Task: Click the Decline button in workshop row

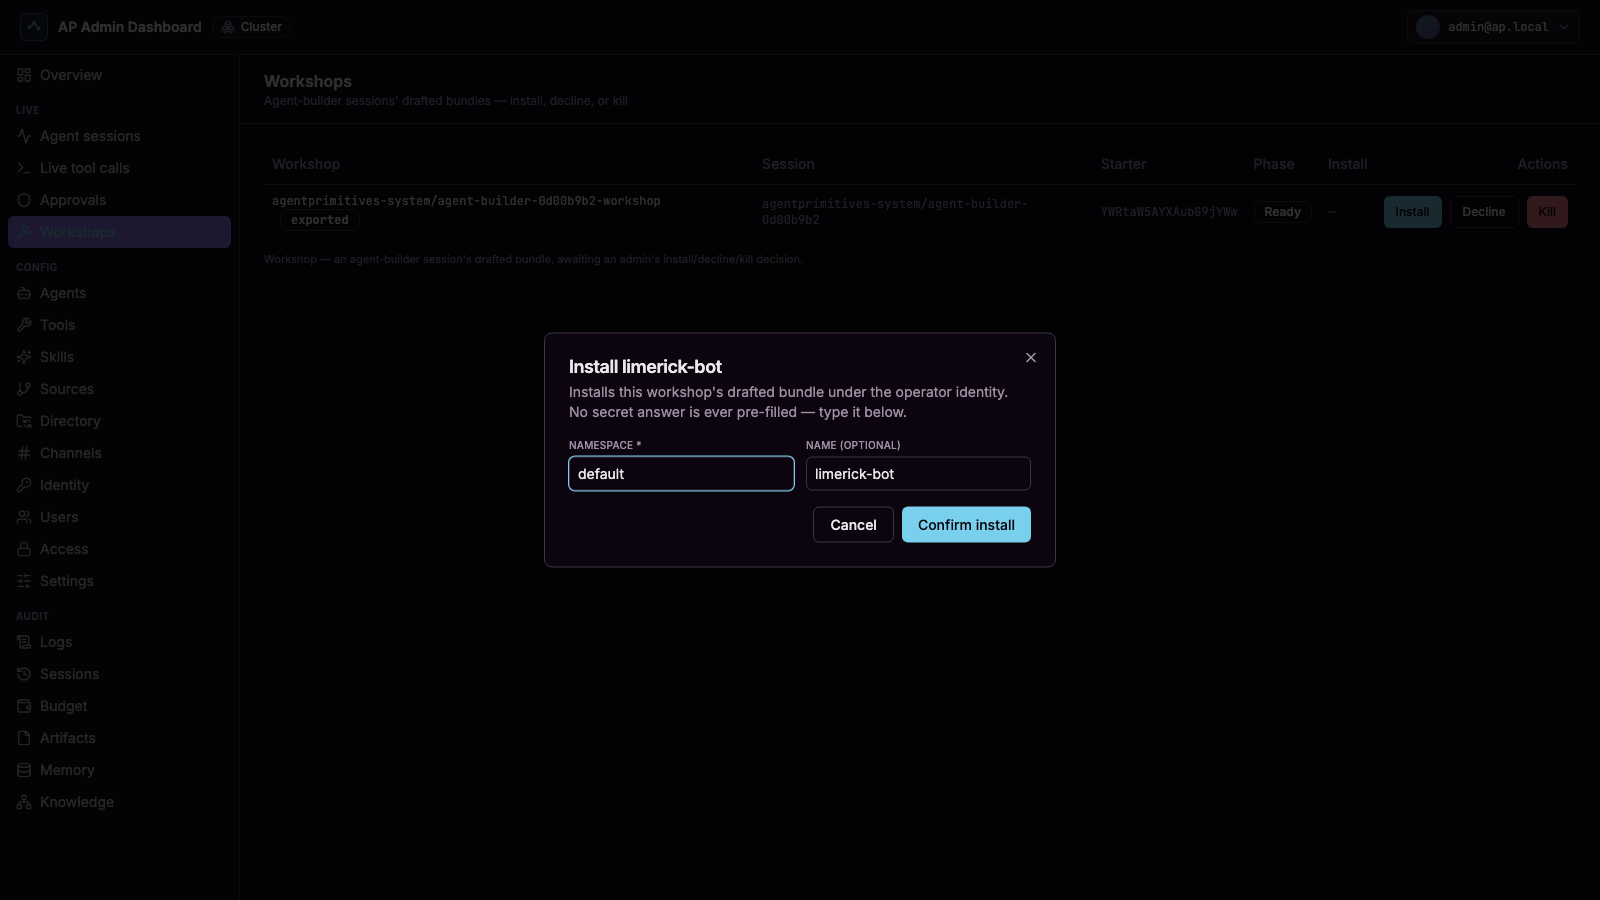Action: pyautogui.click(x=1483, y=212)
